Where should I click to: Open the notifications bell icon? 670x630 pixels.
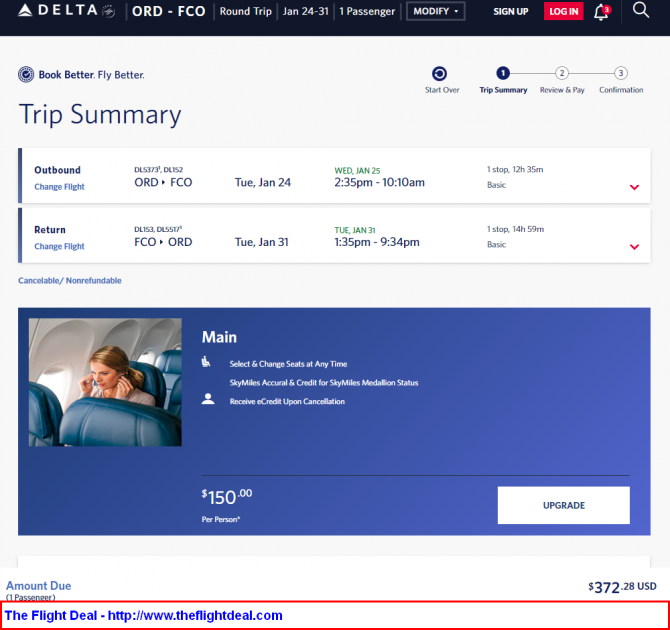[x=602, y=12]
